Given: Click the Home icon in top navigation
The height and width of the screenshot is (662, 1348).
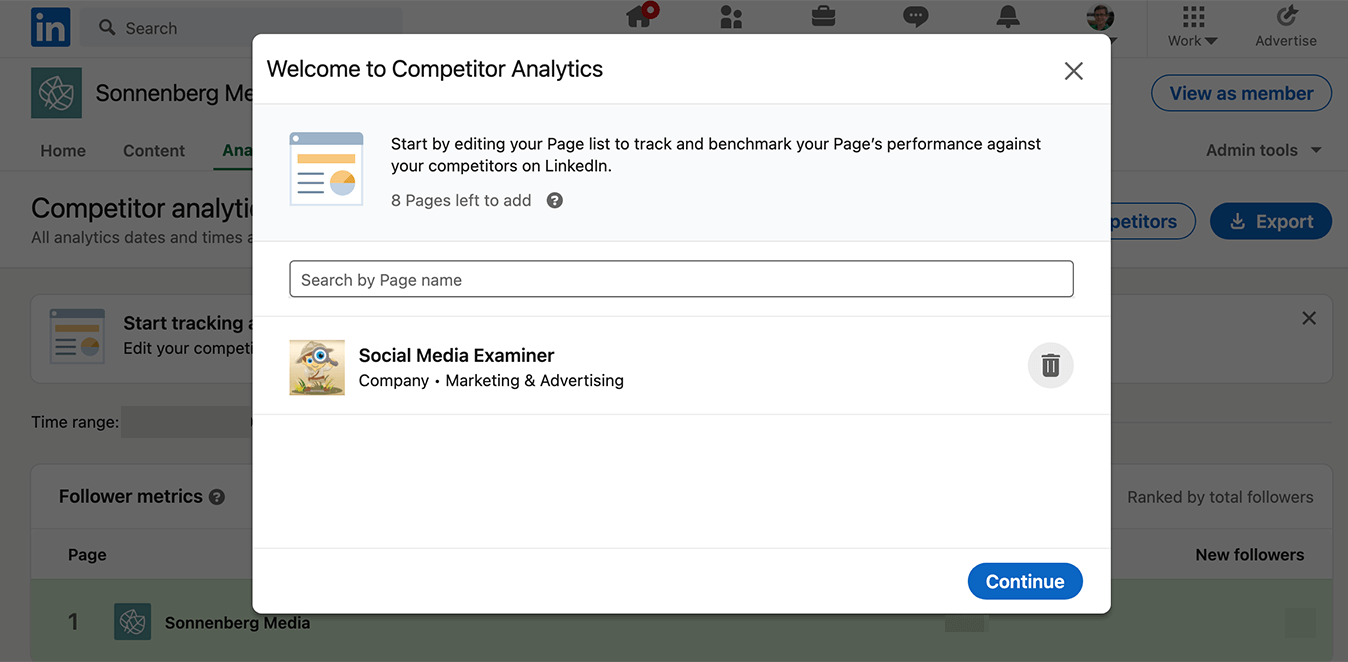Looking at the screenshot, I should click(x=640, y=16).
